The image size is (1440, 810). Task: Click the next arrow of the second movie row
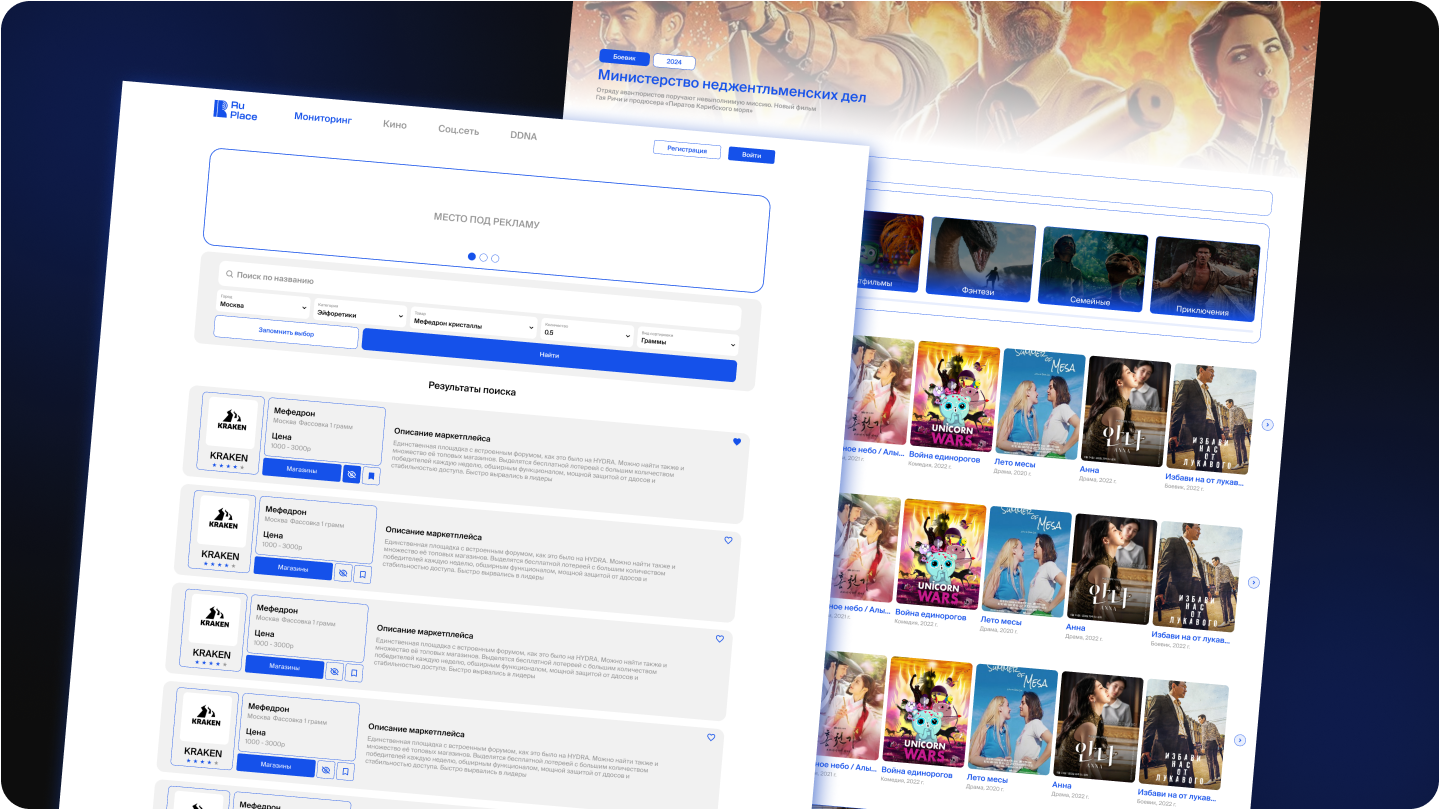click(x=1254, y=583)
